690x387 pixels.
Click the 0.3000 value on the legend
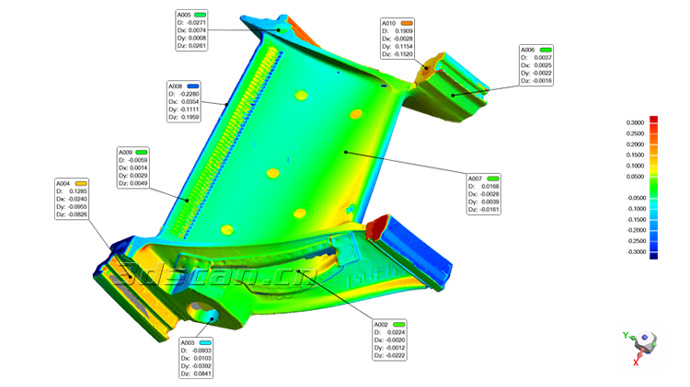(635, 123)
